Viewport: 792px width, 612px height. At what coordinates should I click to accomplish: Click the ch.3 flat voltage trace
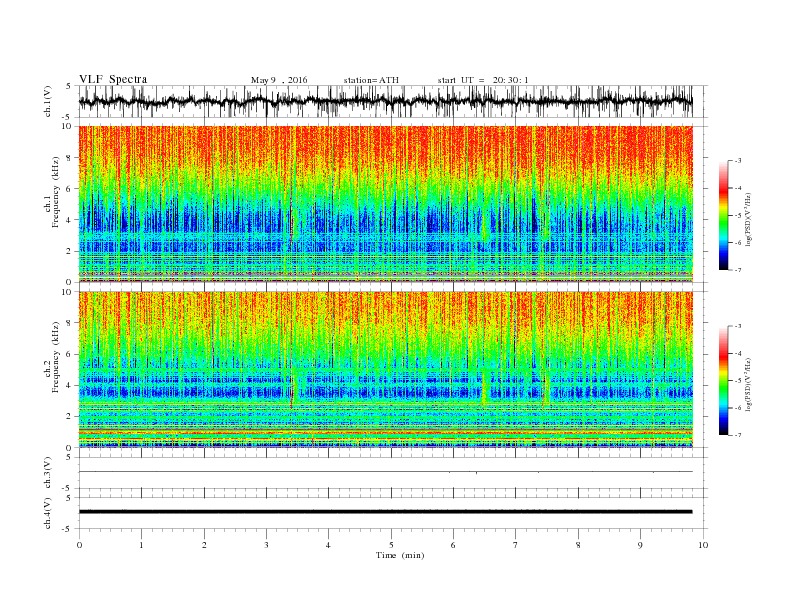385,472
